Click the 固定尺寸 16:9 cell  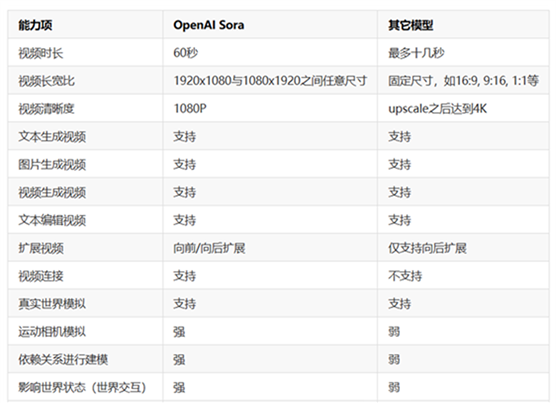coord(463,81)
